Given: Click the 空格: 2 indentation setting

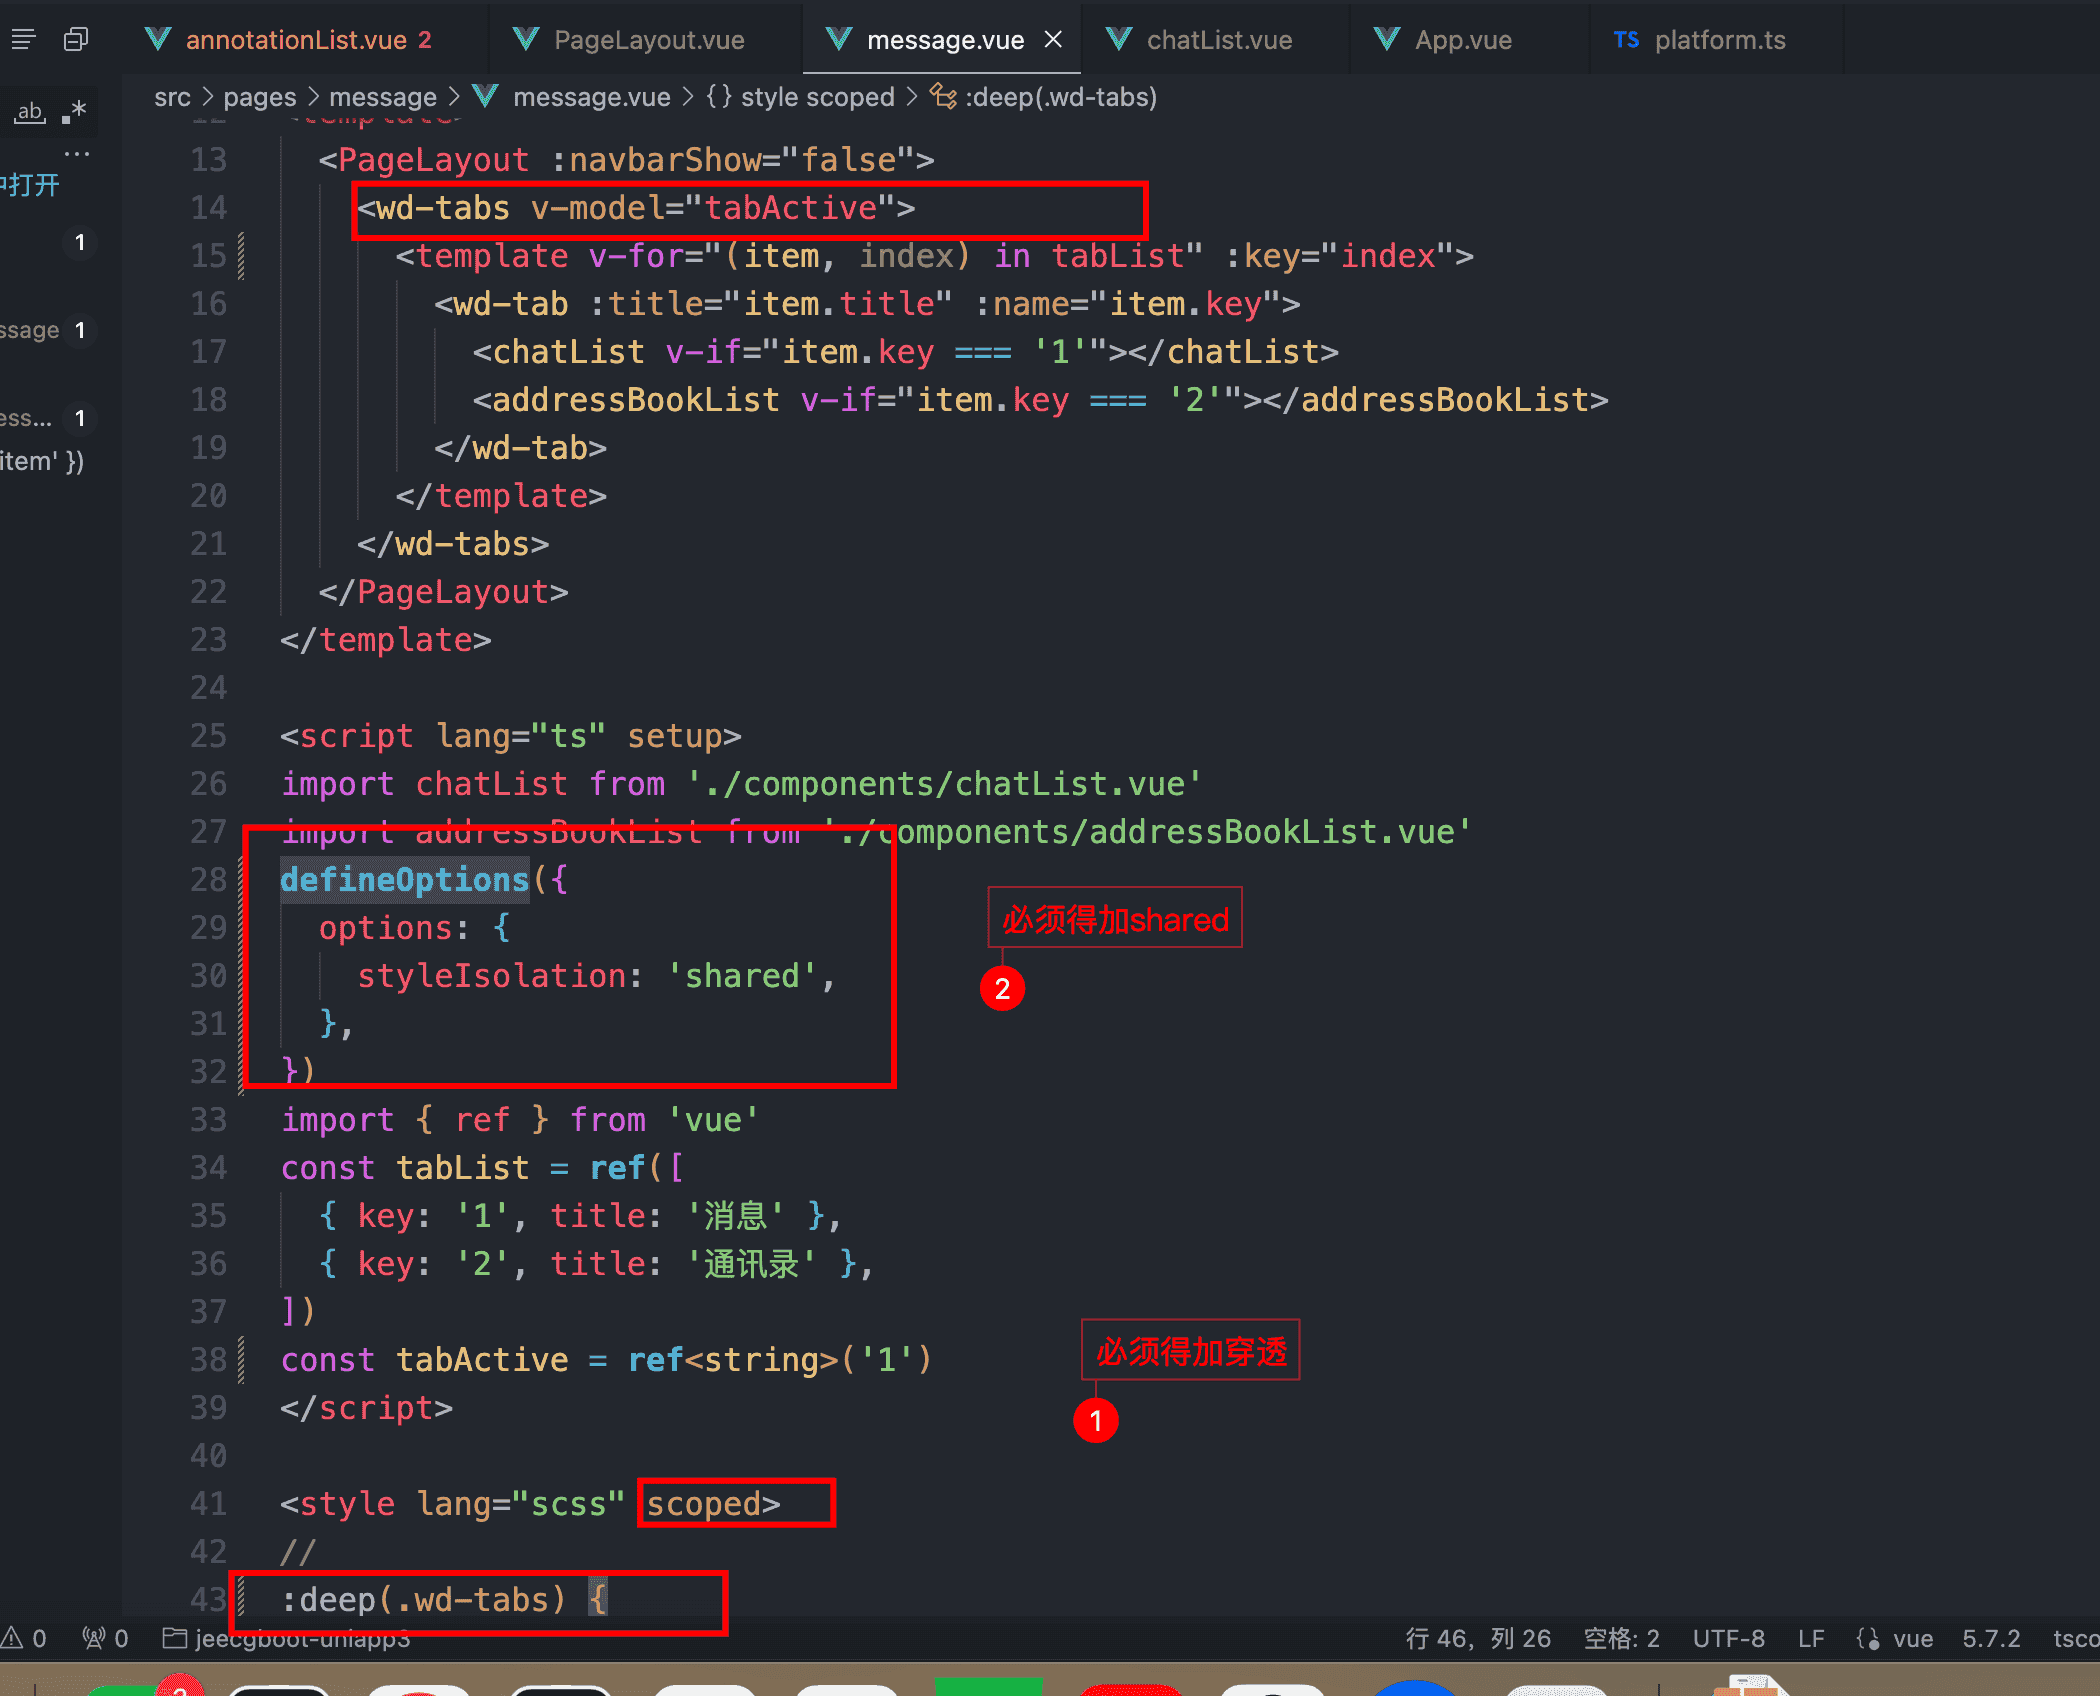Looking at the screenshot, I should pos(1621,1638).
